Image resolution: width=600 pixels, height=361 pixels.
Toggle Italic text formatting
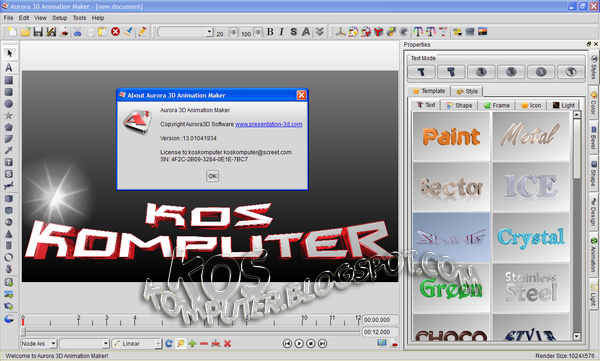pos(282,32)
